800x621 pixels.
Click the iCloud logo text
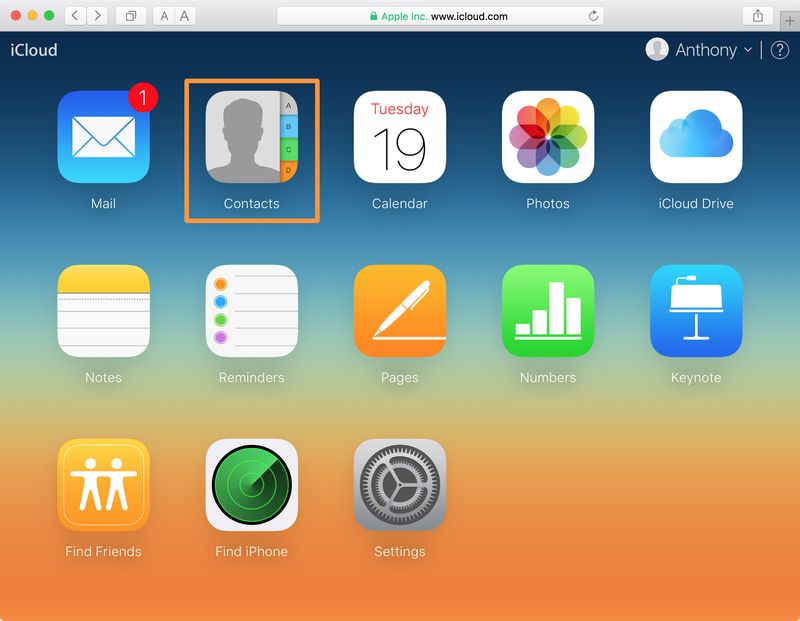coord(34,50)
